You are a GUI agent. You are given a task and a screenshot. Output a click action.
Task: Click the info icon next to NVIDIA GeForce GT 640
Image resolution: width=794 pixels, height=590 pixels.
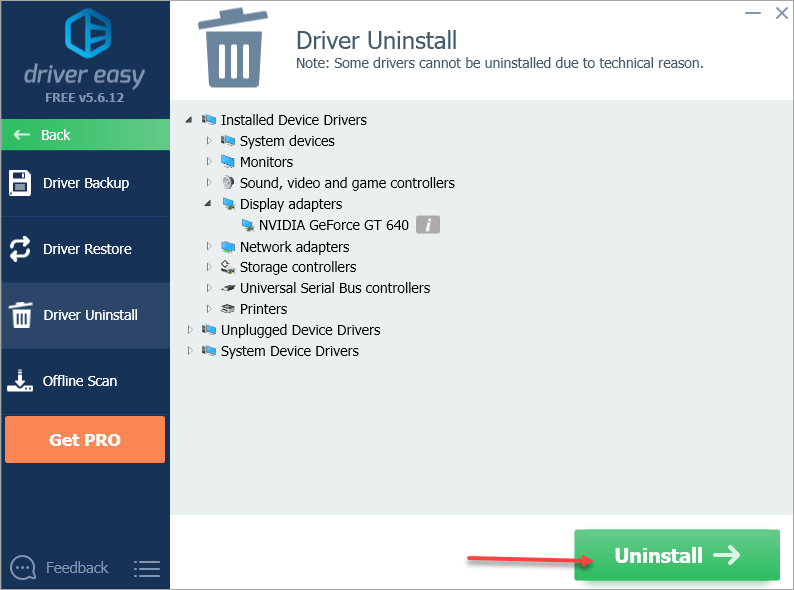[x=428, y=224]
